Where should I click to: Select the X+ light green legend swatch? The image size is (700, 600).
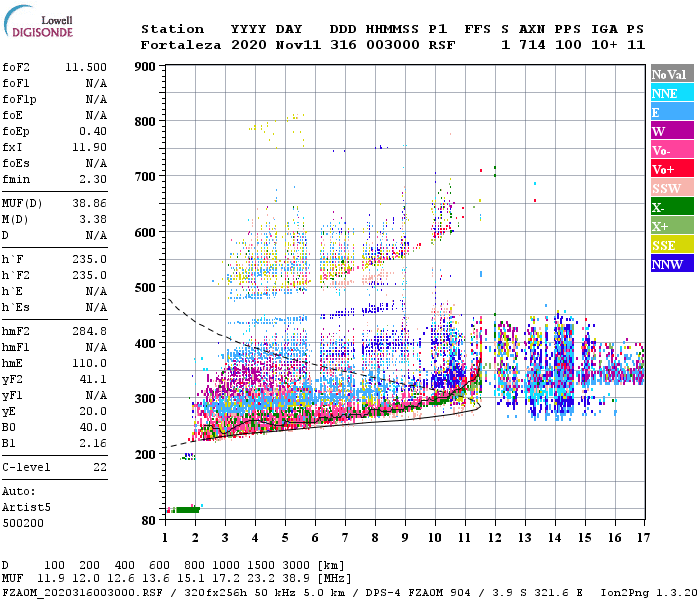coord(672,225)
